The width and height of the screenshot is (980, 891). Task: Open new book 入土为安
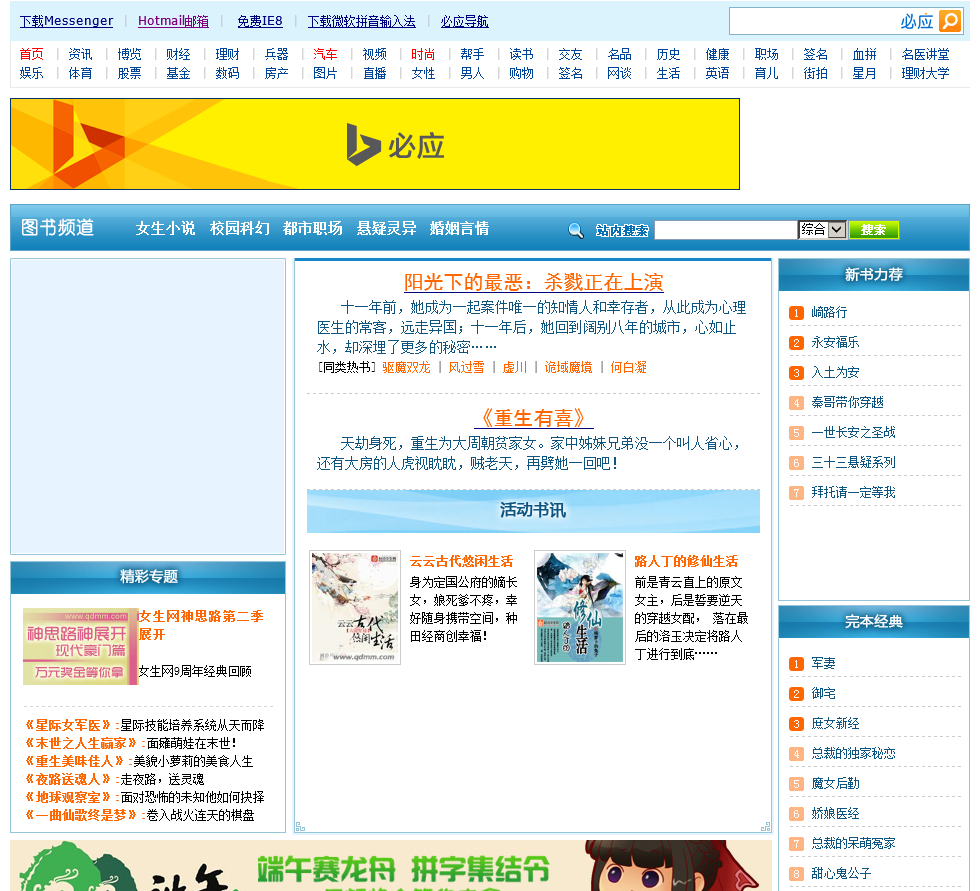pyautogui.click(x=835, y=372)
